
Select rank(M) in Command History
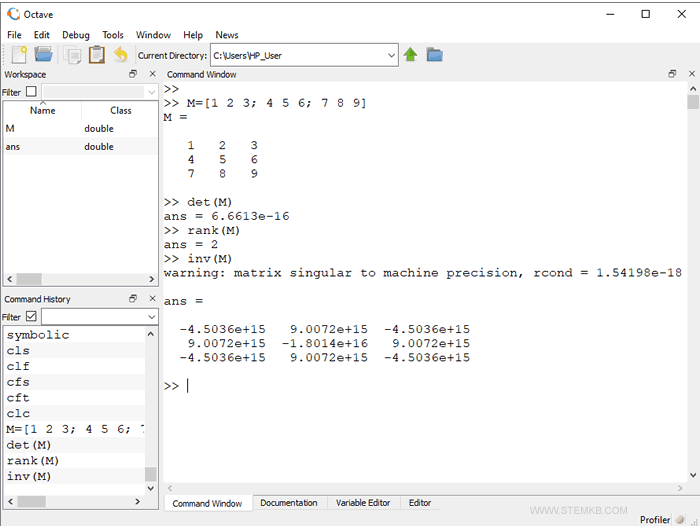(33, 460)
